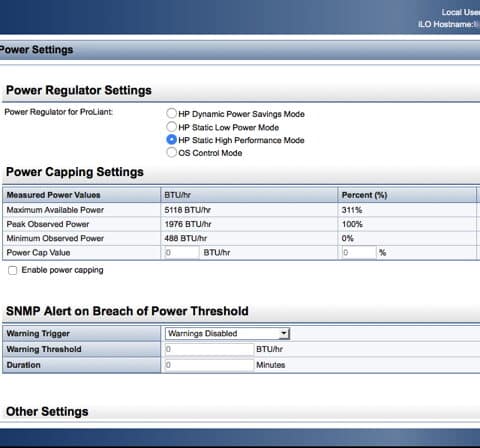The height and width of the screenshot is (448, 480).
Task: Click the 'Power Regulator Settings' heading
Action: (79, 90)
